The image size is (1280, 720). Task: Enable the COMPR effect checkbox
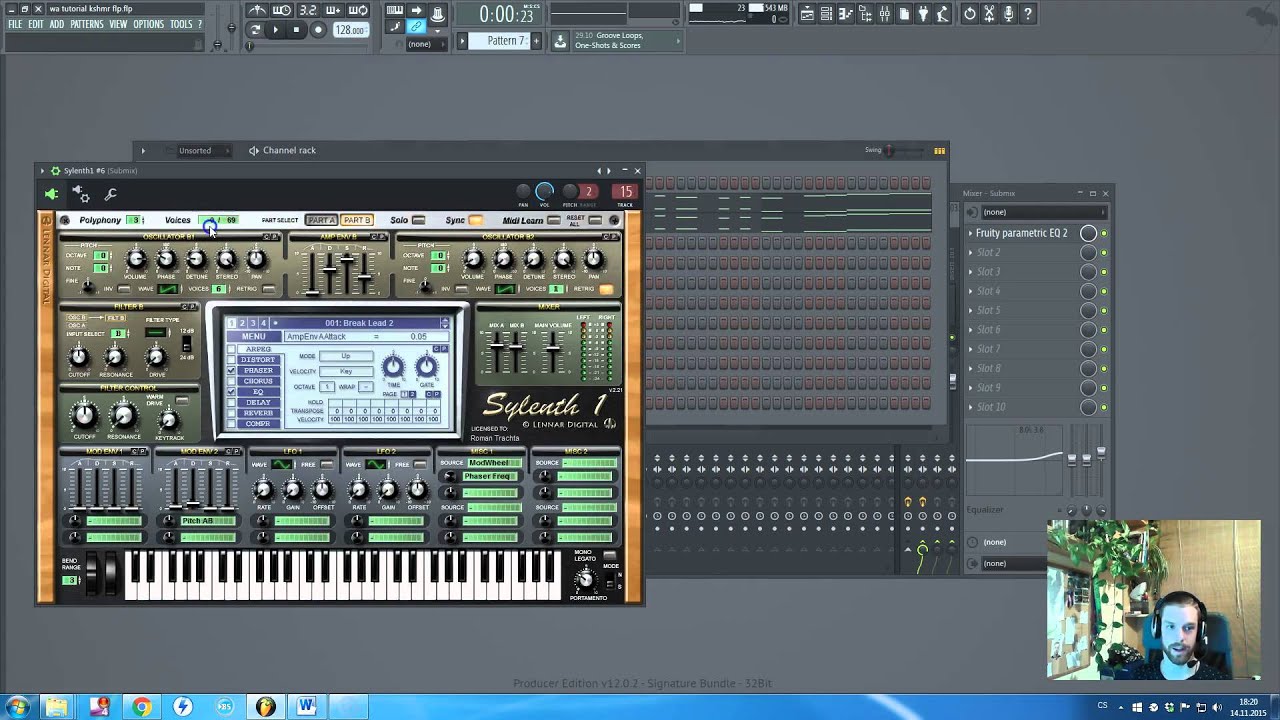232,424
